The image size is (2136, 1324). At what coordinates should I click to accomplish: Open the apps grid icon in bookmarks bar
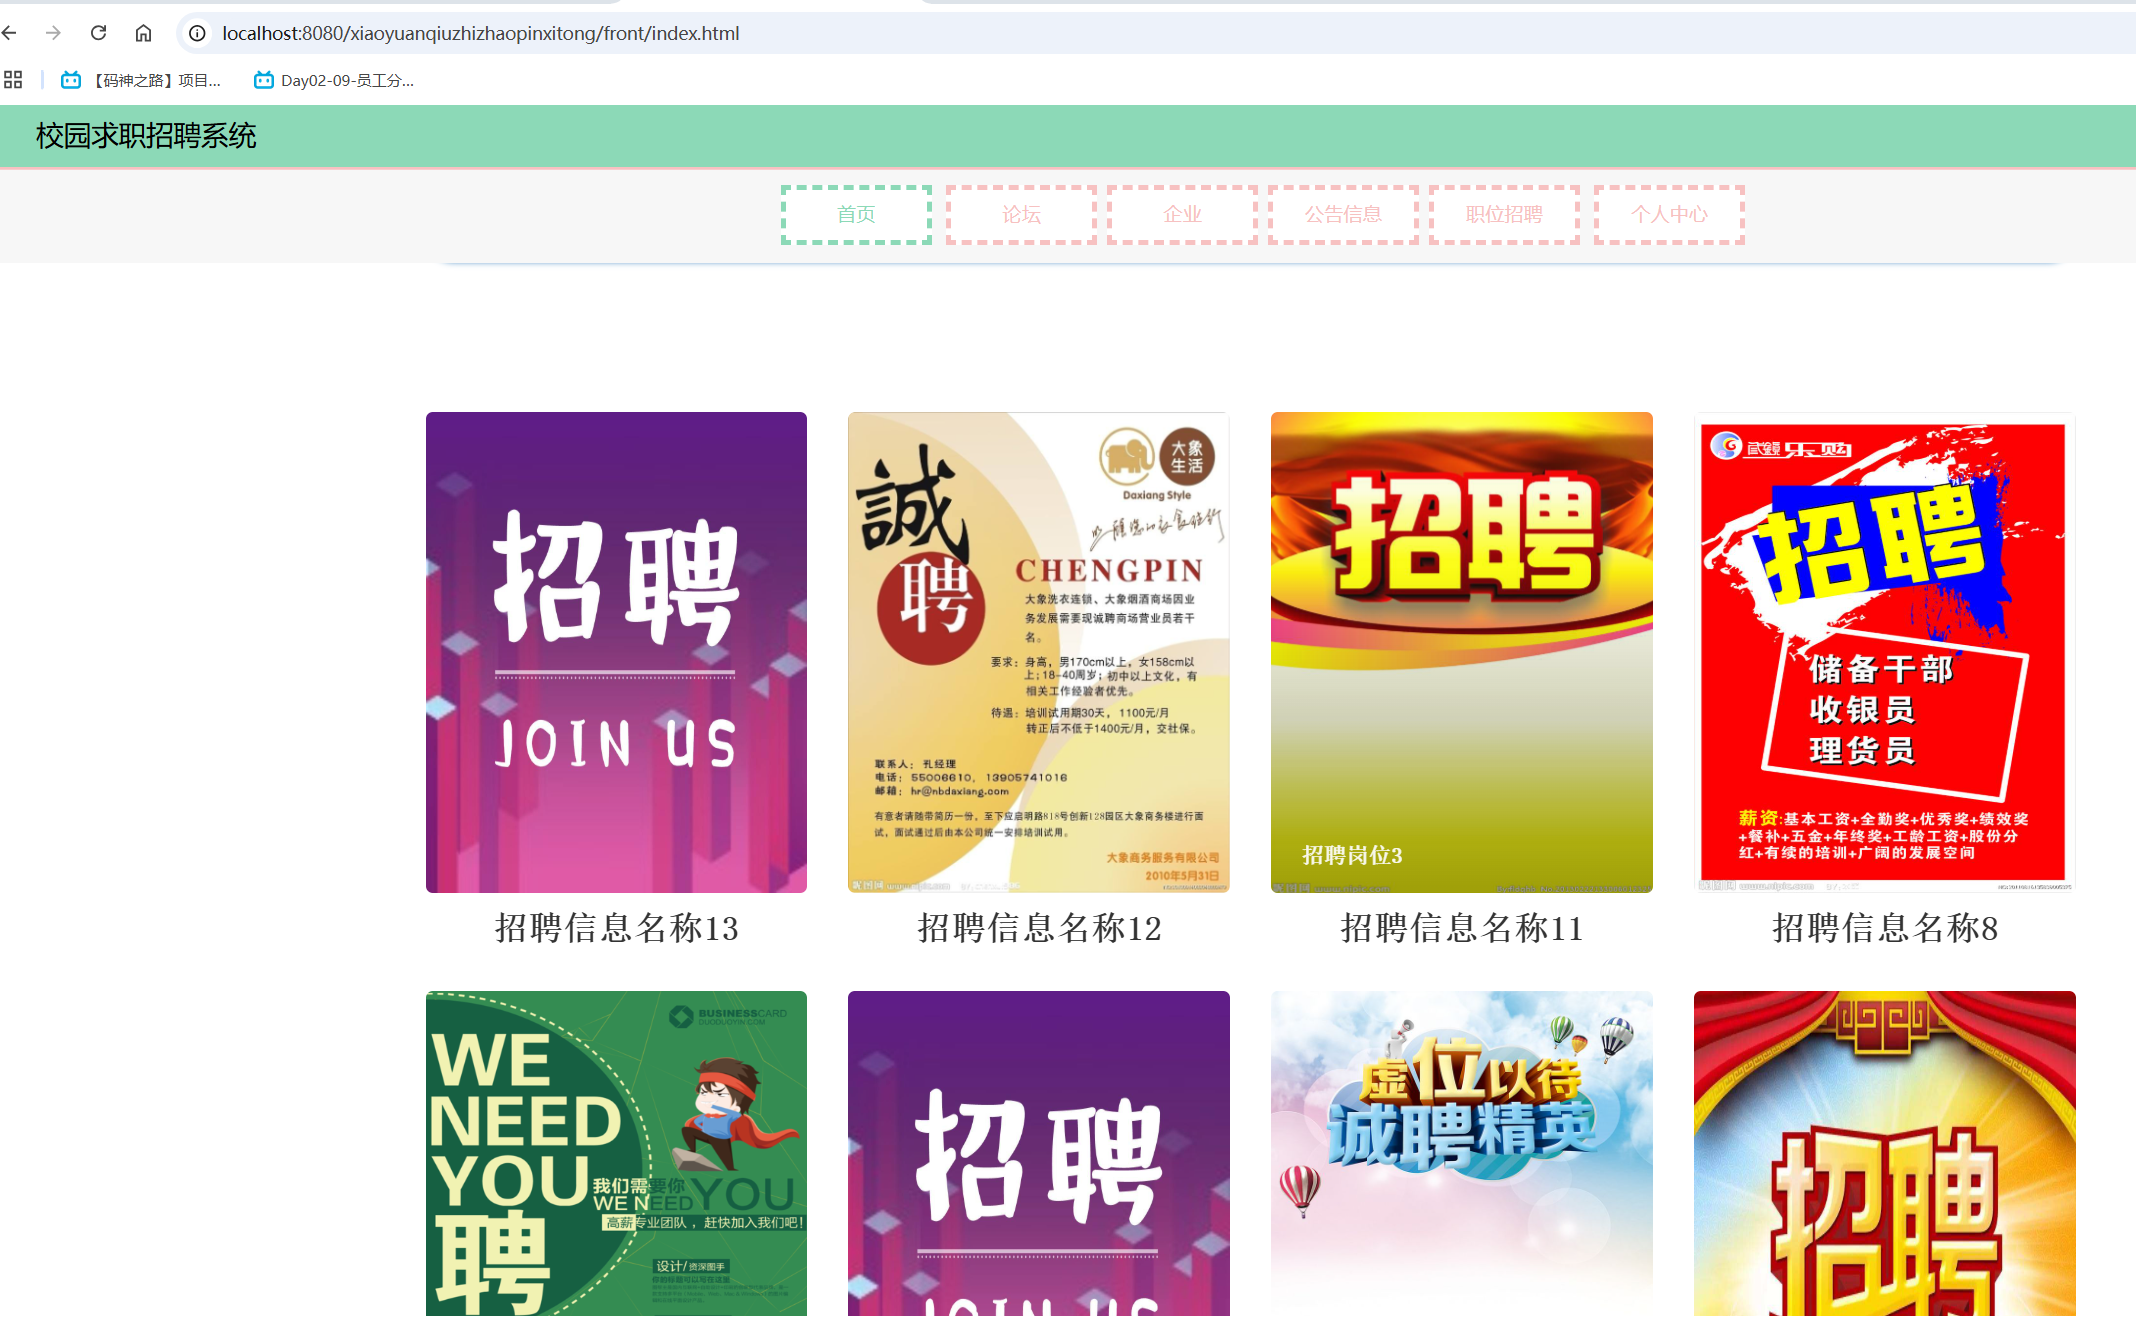(13, 80)
